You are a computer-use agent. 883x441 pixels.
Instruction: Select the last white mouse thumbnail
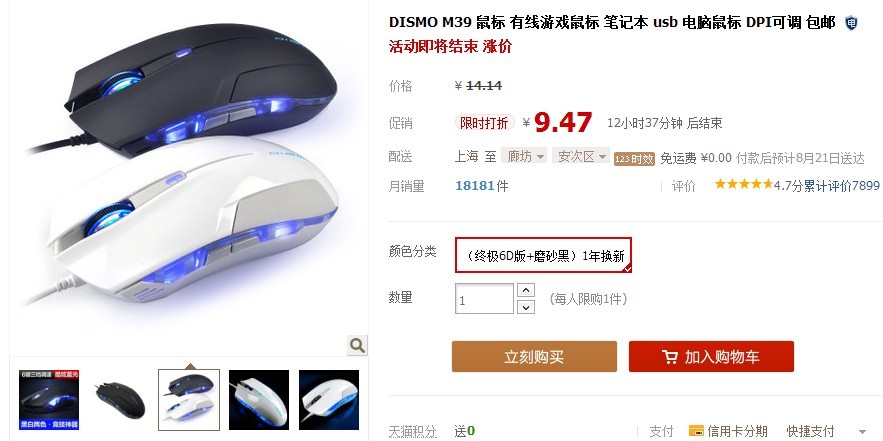click(329, 400)
